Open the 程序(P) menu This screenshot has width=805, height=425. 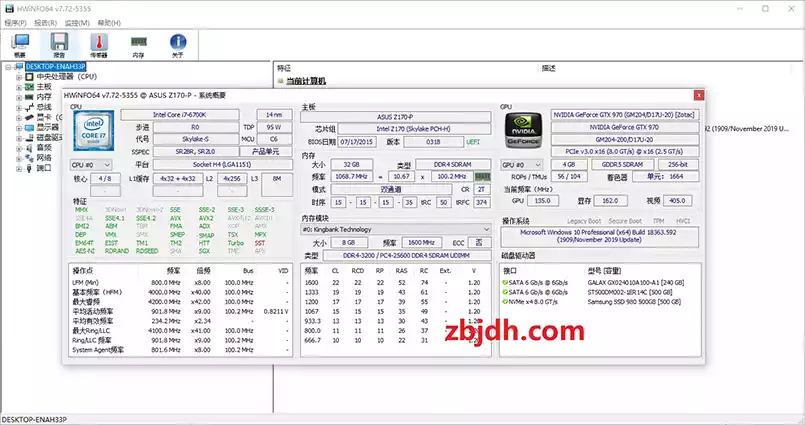15,23
